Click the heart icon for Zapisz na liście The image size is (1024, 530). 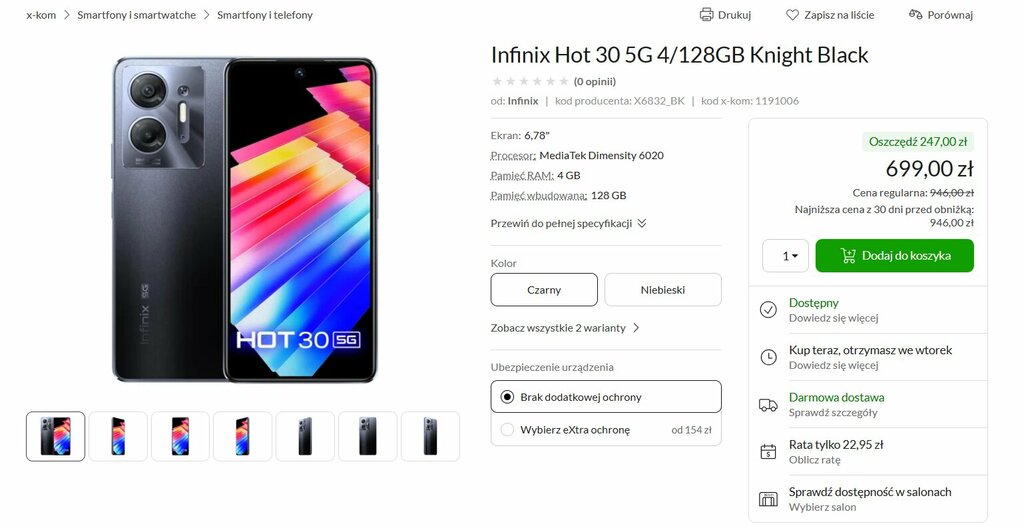pyautogui.click(x=792, y=14)
